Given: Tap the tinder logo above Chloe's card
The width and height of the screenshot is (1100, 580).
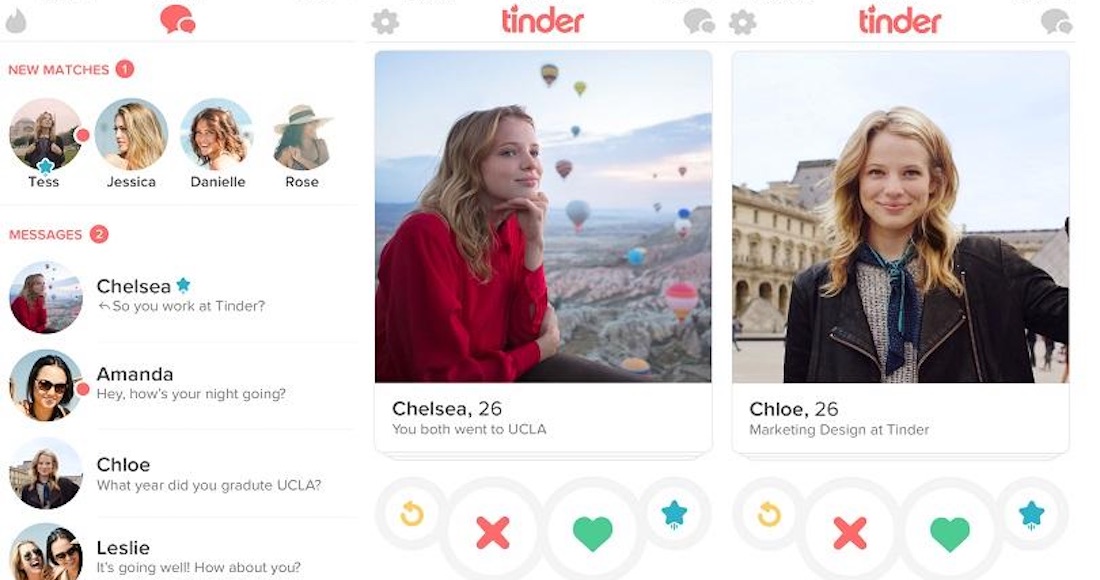Looking at the screenshot, I should pos(900,20).
